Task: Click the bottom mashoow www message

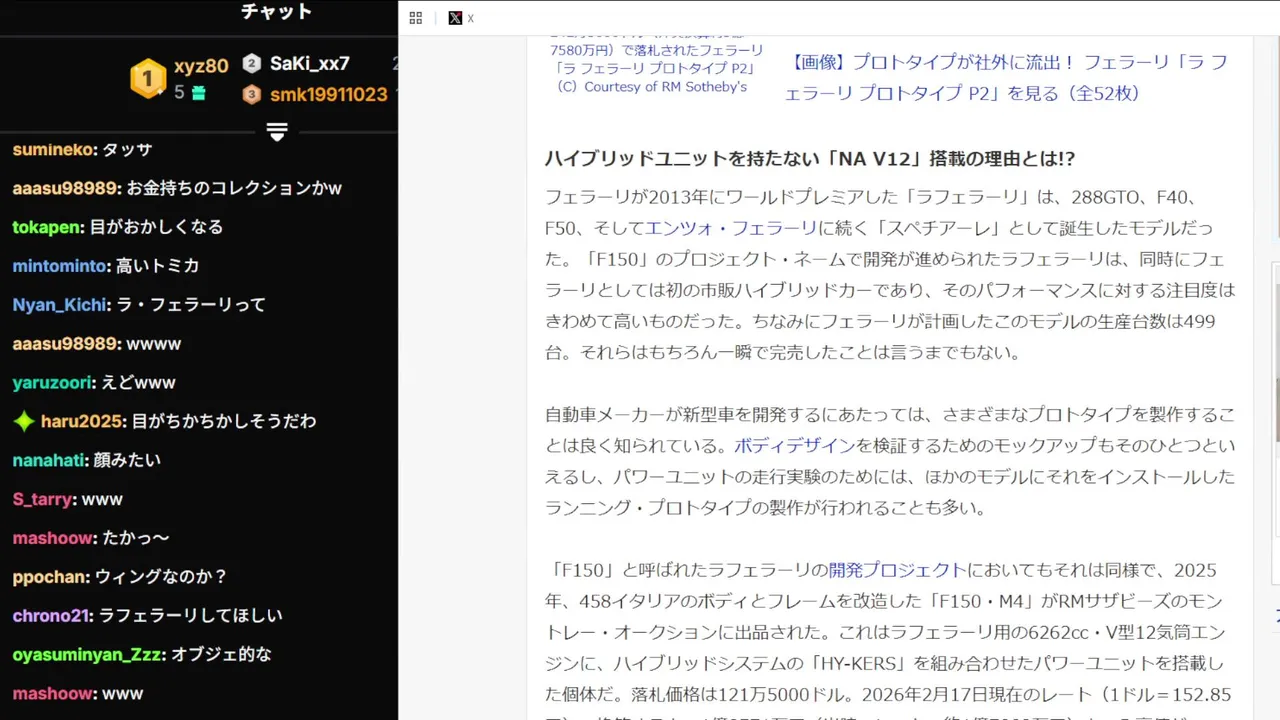Action: [78, 694]
